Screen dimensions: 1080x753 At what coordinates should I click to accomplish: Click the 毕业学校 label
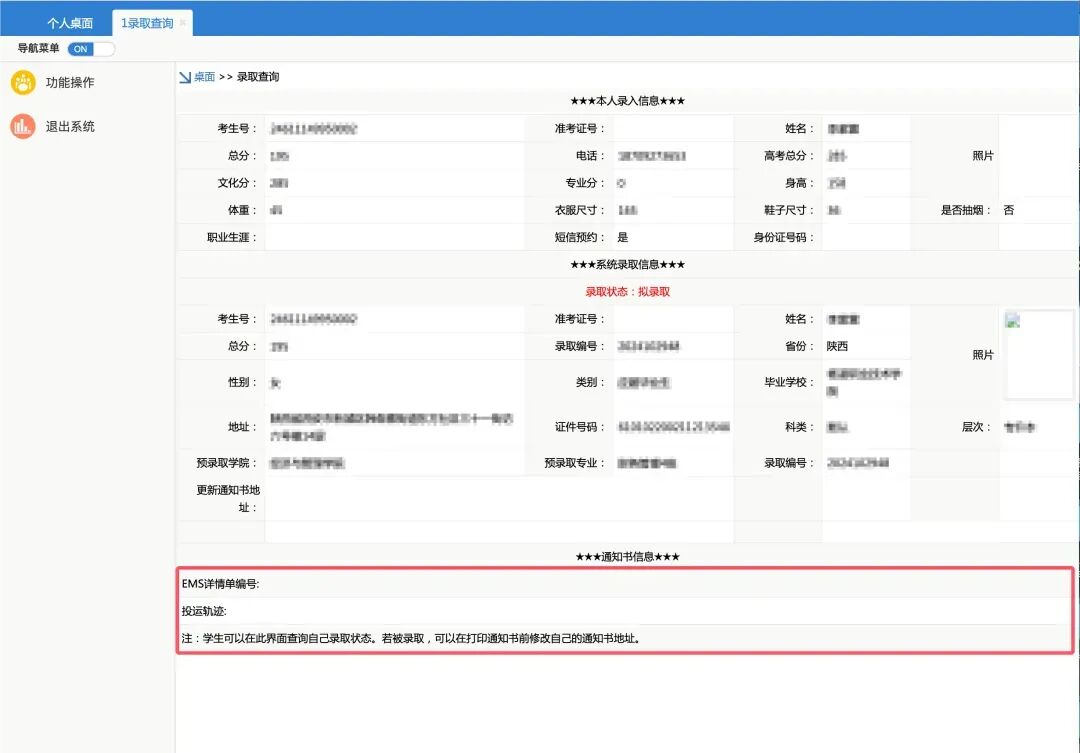pos(789,382)
